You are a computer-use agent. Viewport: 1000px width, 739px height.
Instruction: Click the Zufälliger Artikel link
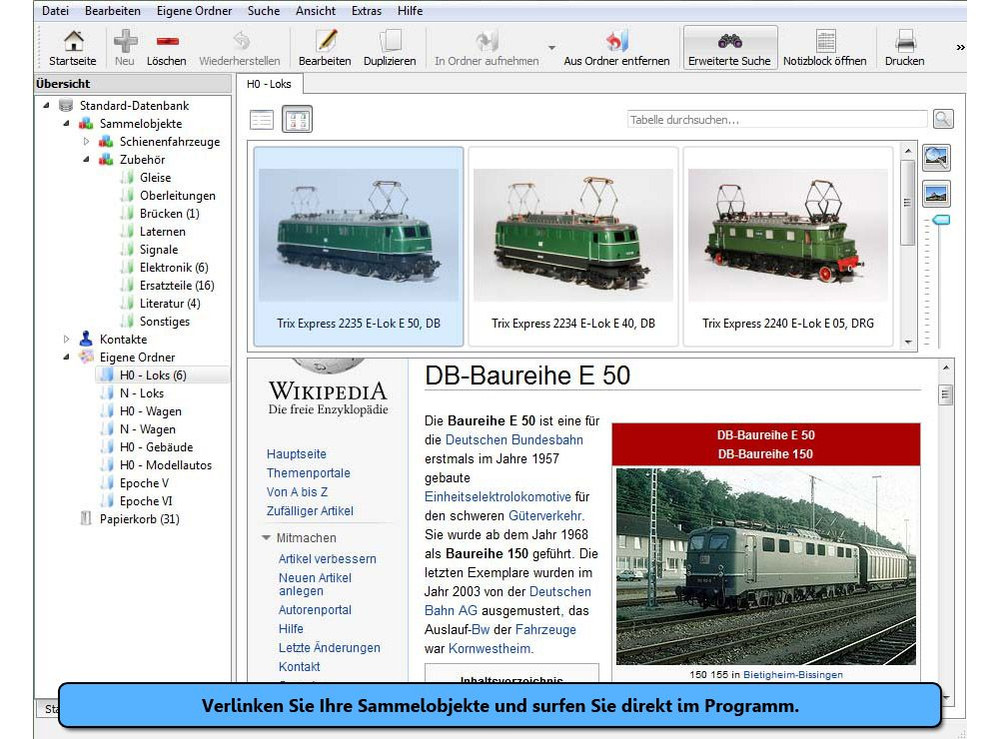310,511
